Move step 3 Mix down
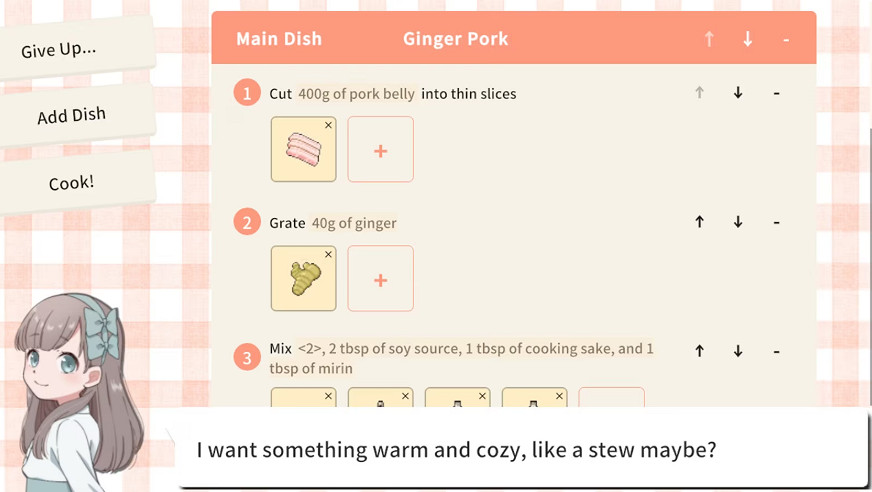 tap(738, 351)
